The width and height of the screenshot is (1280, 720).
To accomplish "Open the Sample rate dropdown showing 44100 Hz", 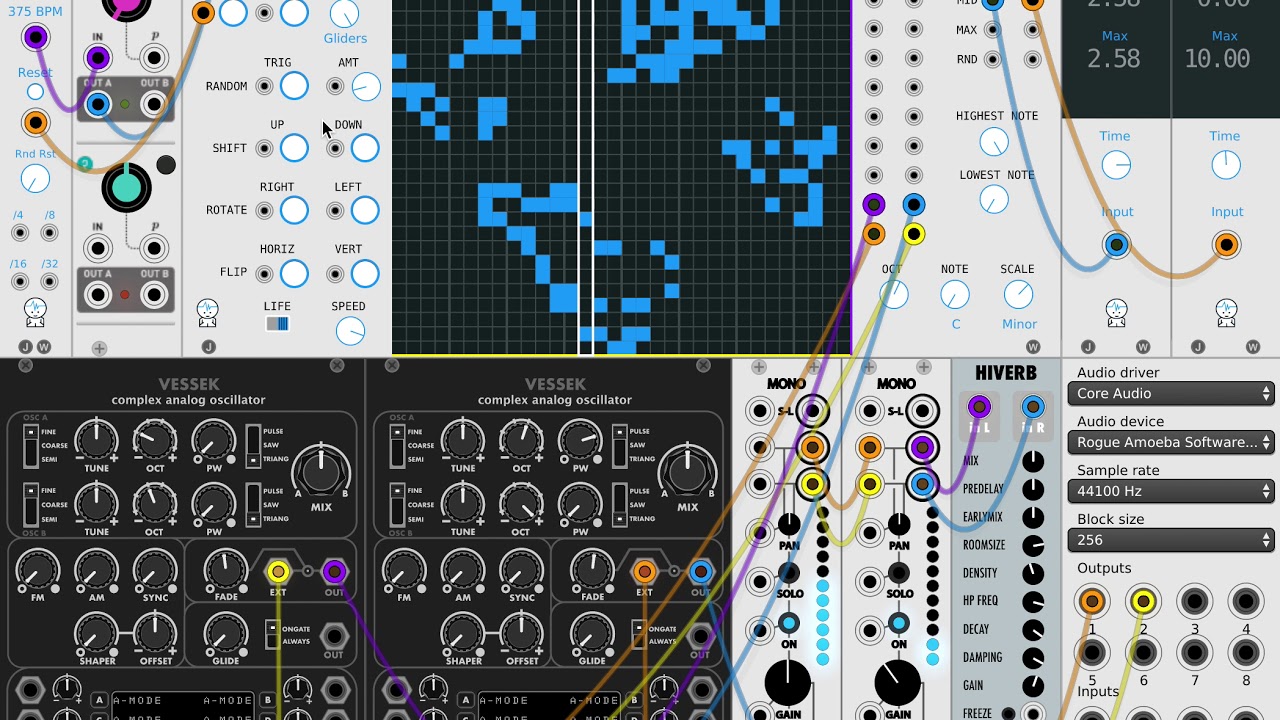I will coord(1170,491).
